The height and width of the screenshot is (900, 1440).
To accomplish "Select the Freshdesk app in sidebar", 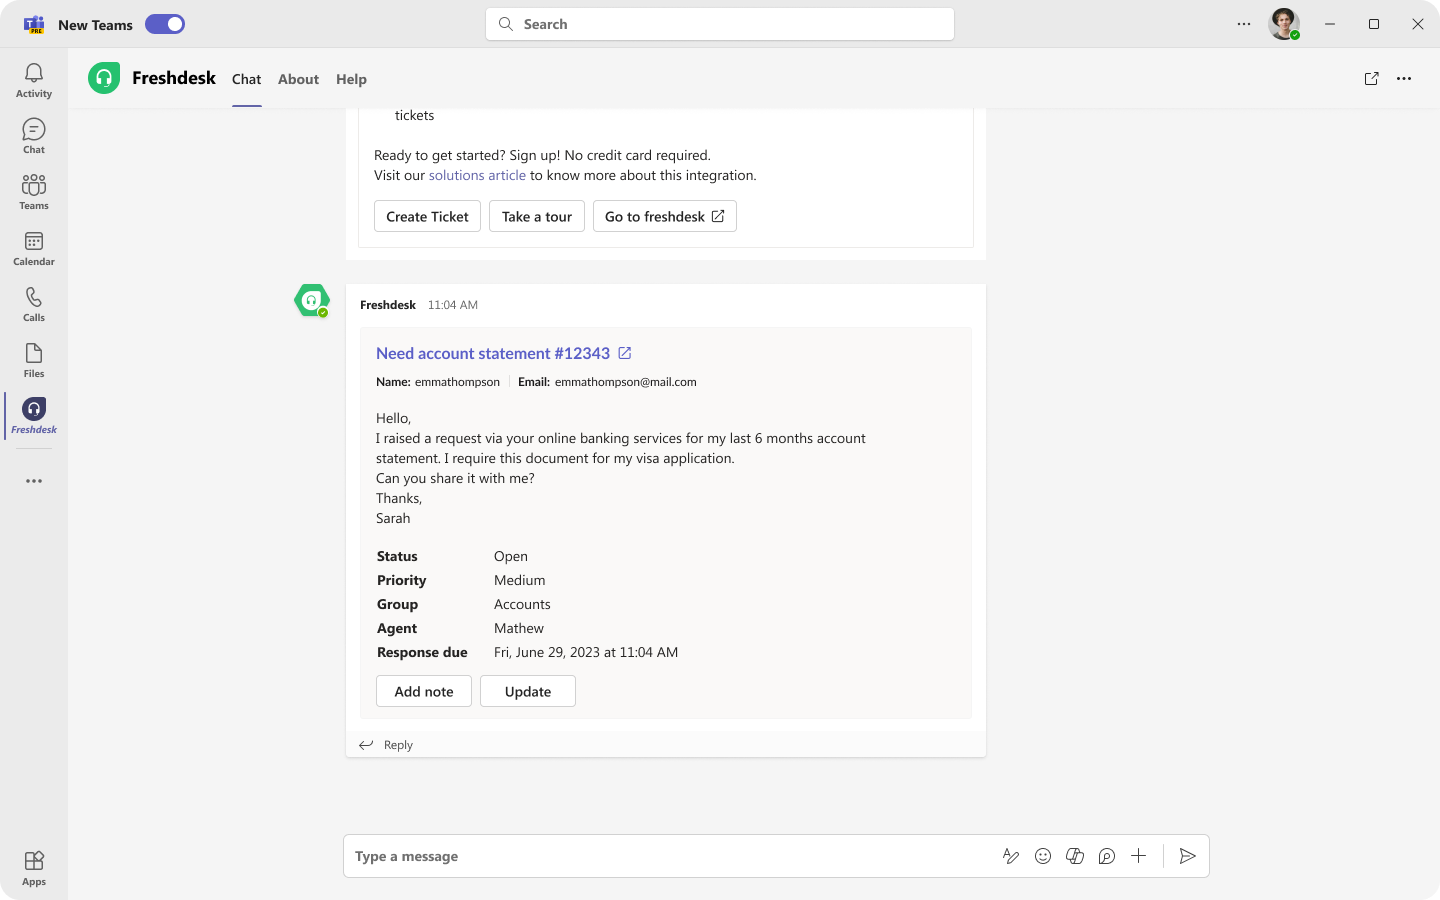I will pyautogui.click(x=34, y=416).
